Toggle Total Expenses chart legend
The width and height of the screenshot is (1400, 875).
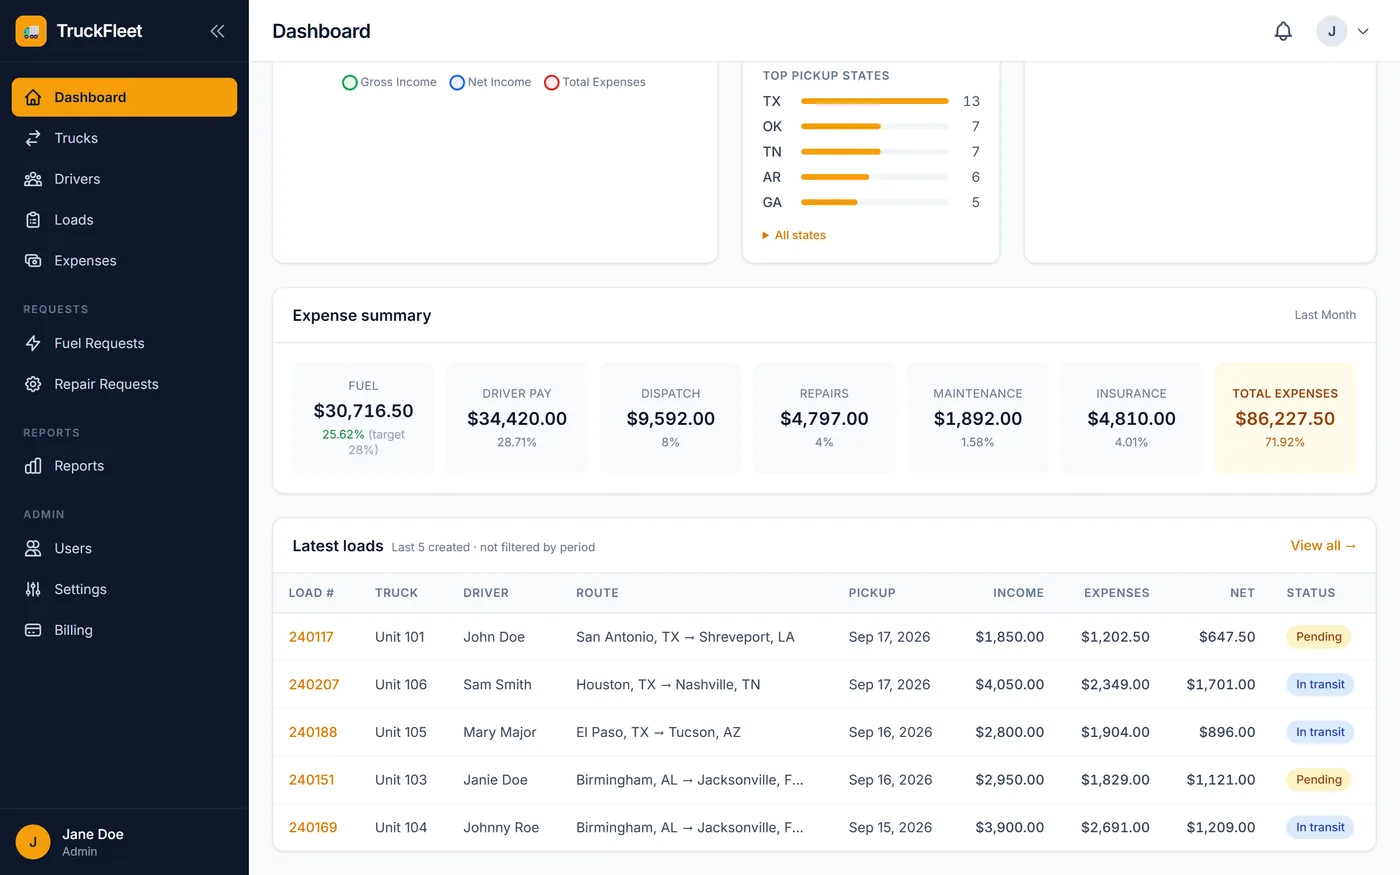[594, 82]
